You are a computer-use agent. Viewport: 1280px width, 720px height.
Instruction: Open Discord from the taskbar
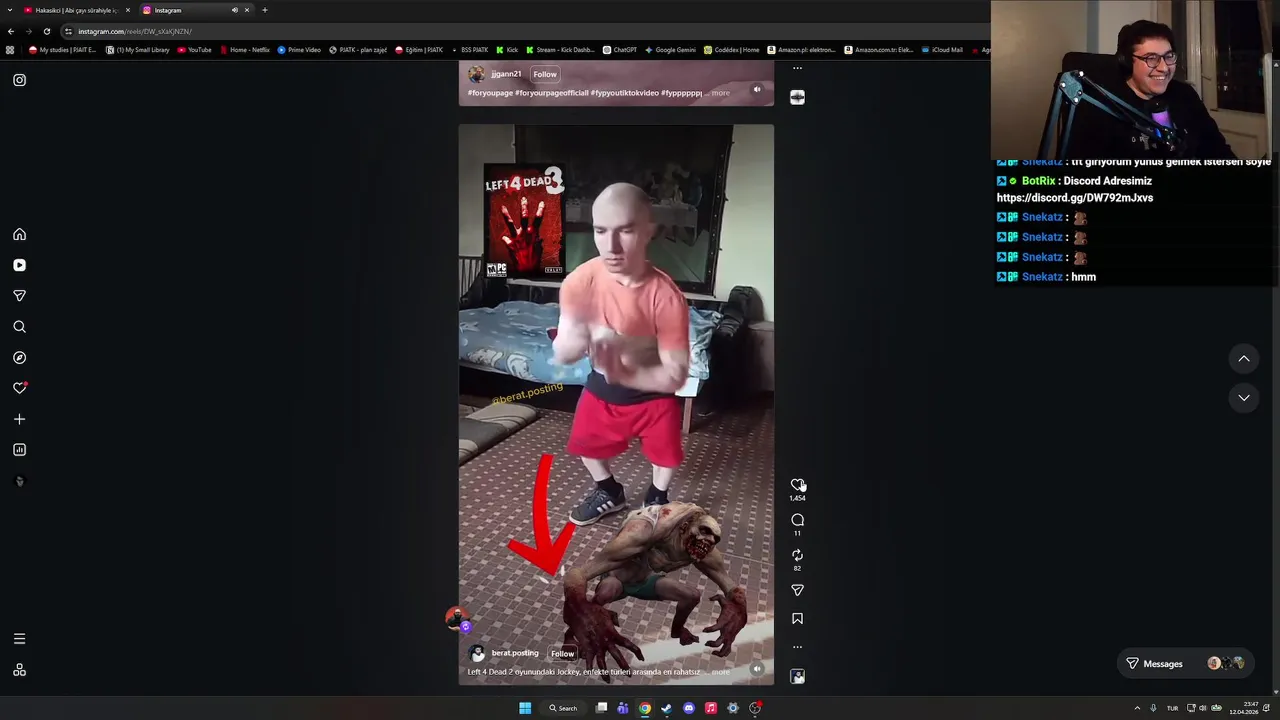(689, 708)
